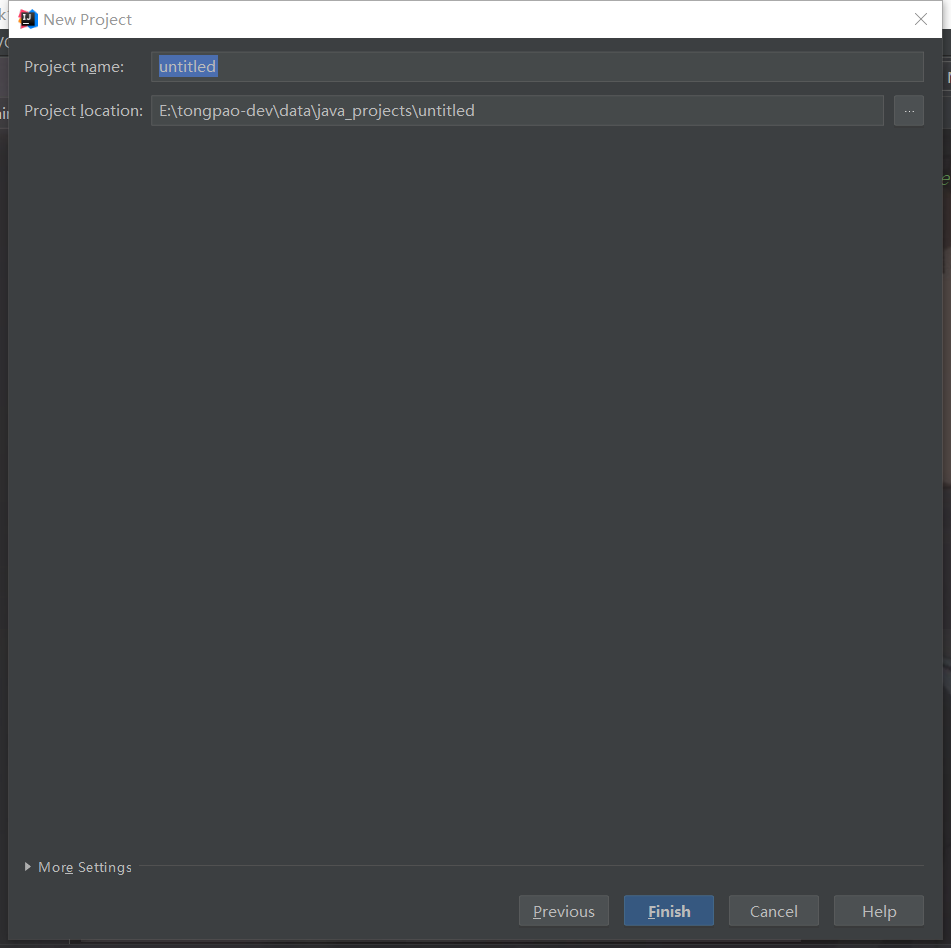The height and width of the screenshot is (948, 951).
Task: Cancel the new project wizard
Action: click(x=773, y=911)
